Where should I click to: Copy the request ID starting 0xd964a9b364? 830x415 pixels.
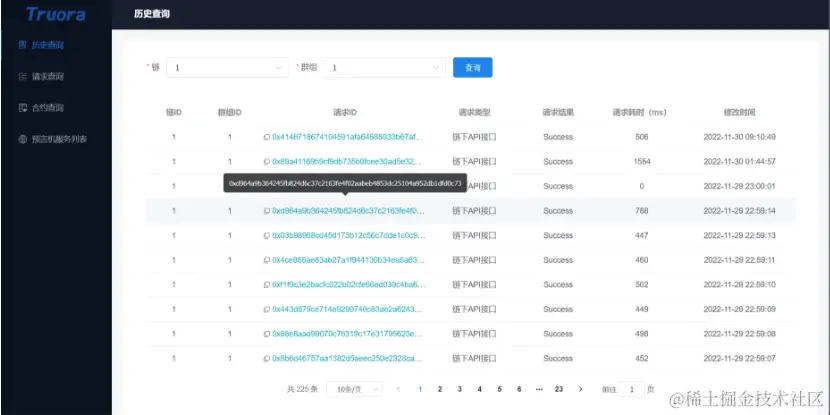[x=267, y=211]
